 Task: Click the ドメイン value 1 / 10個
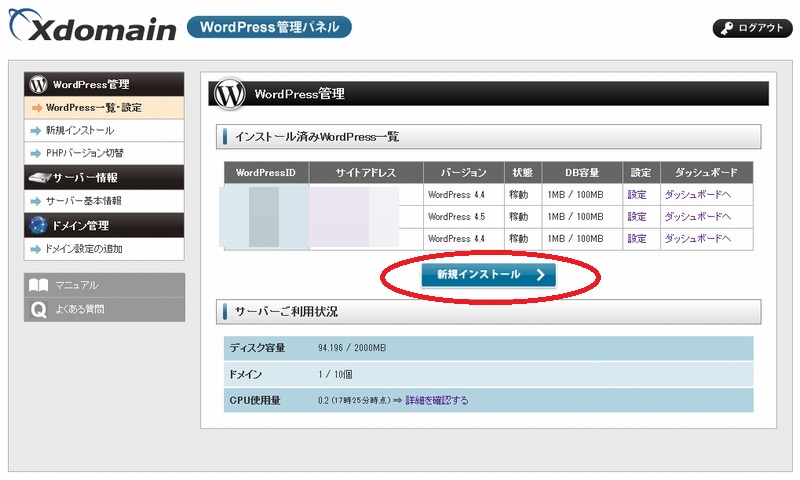(335, 374)
